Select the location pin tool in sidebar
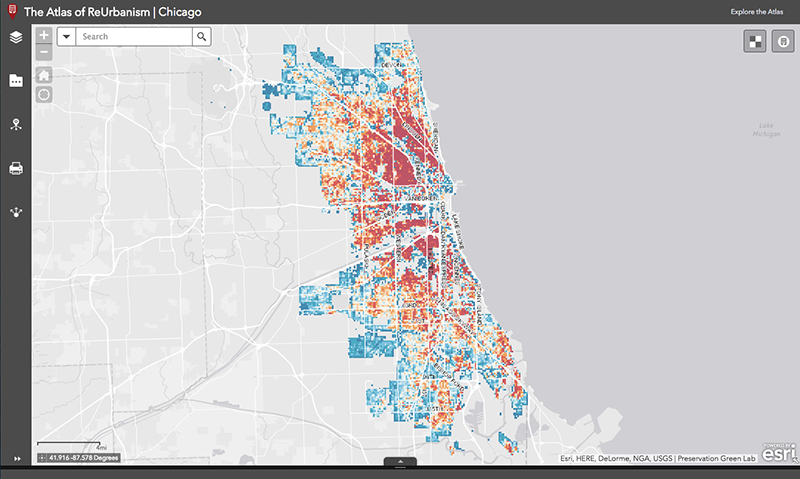The image size is (800, 479). pyautogui.click(x=16, y=124)
